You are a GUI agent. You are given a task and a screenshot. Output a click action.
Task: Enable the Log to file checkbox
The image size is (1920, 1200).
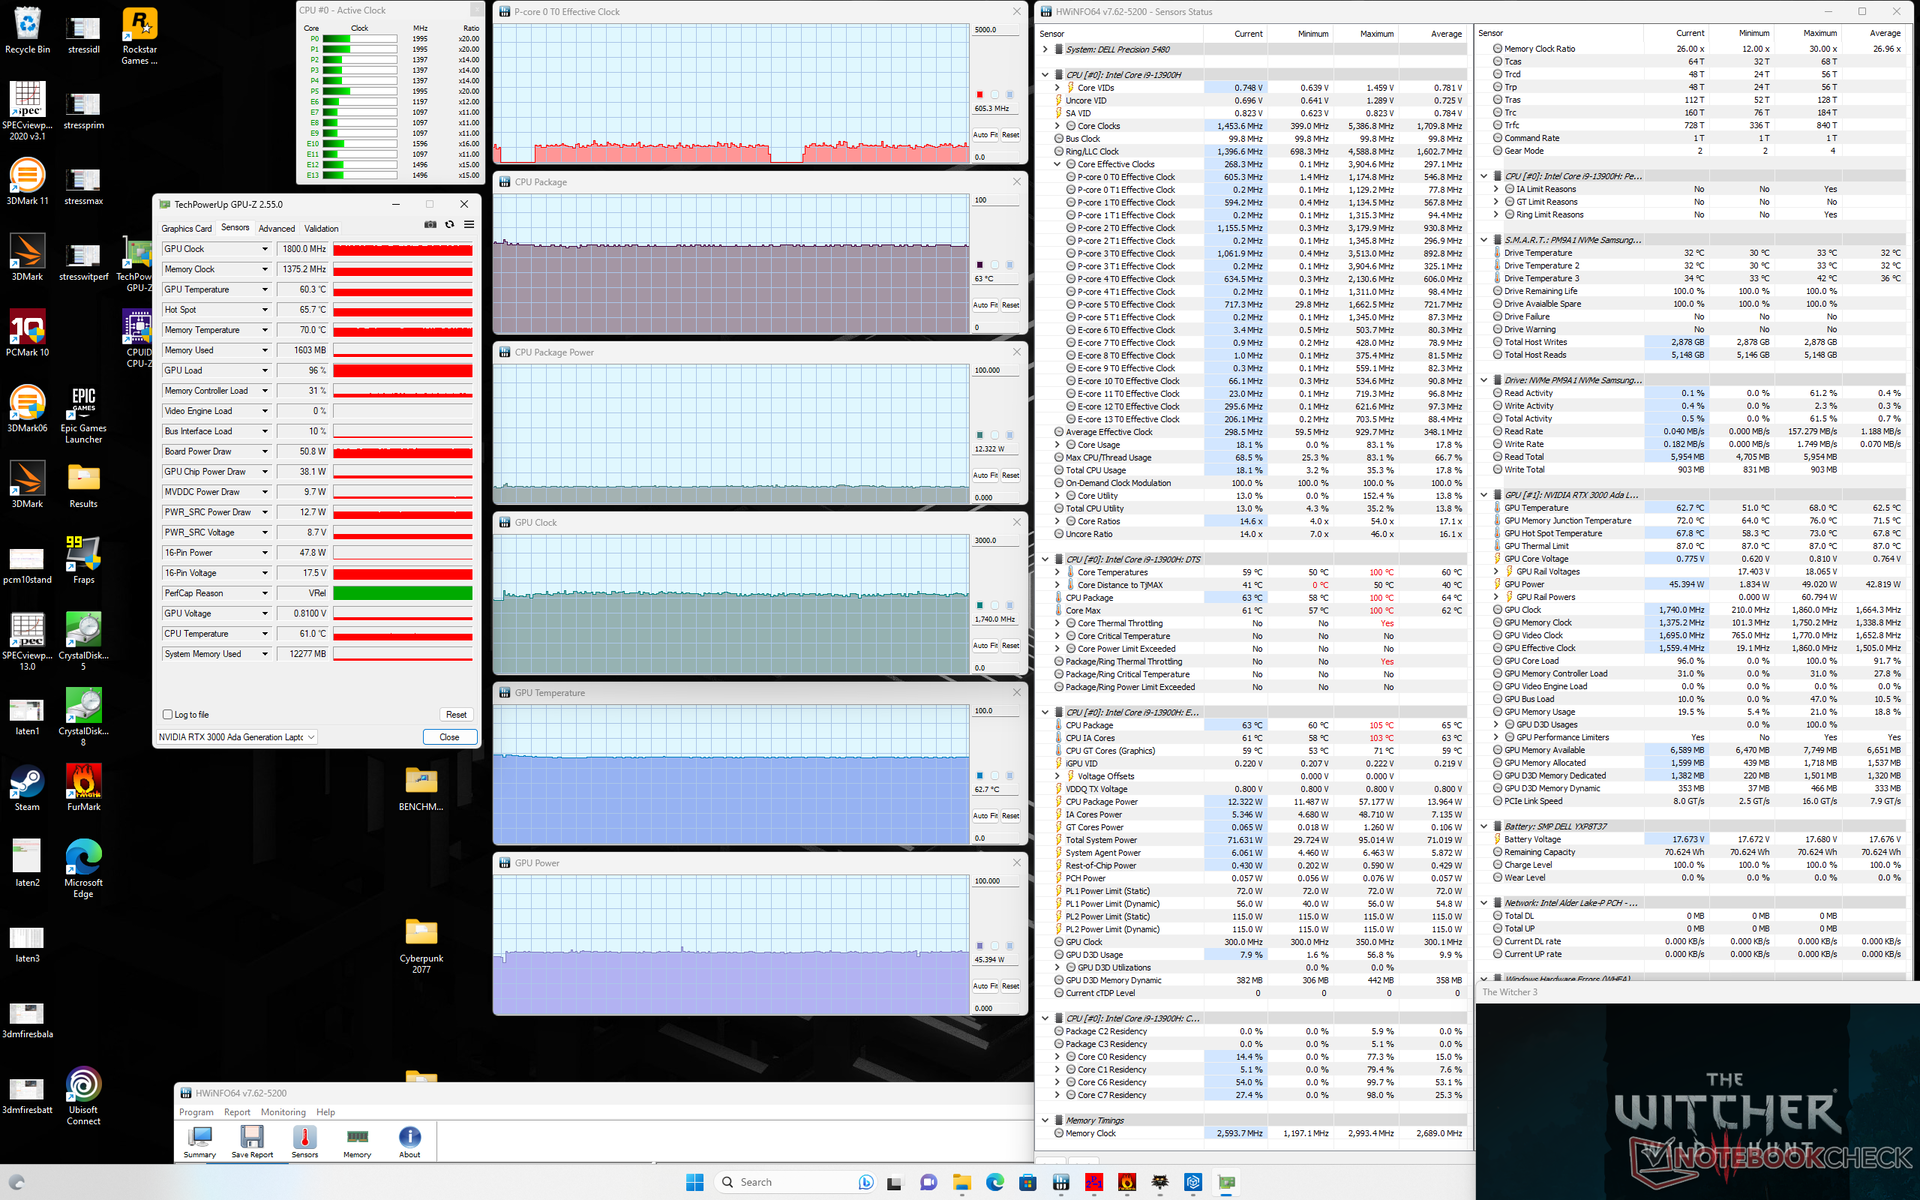coord(168,715)
